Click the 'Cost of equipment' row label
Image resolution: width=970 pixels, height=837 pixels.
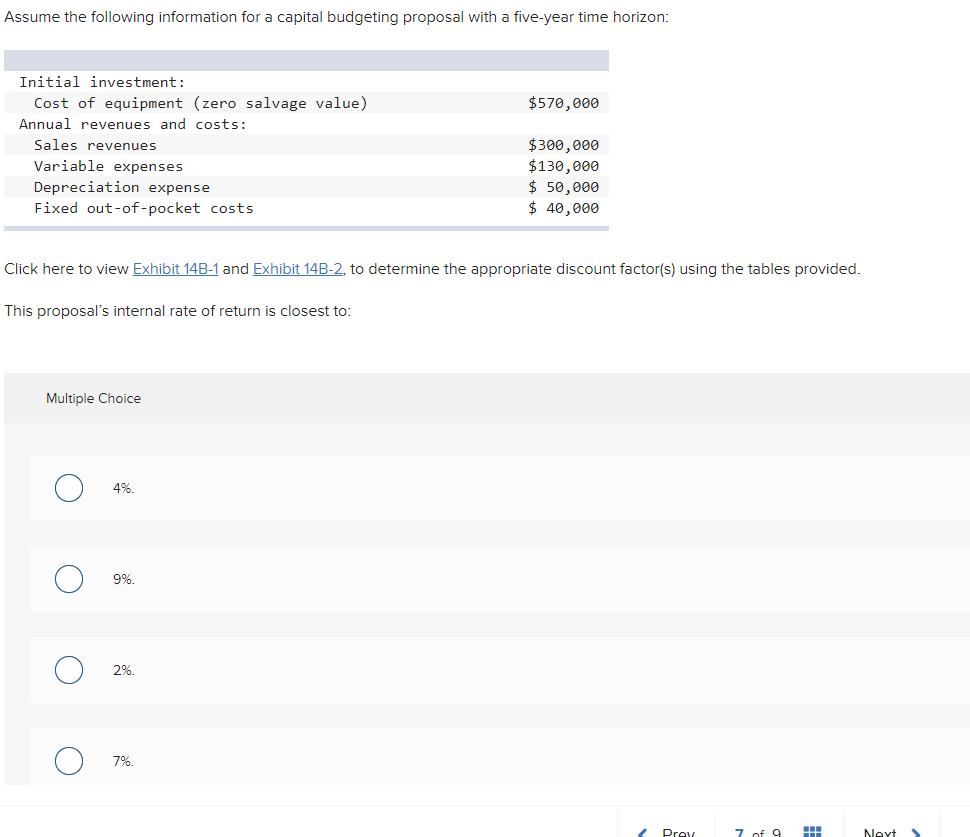[x=201, y=103]
